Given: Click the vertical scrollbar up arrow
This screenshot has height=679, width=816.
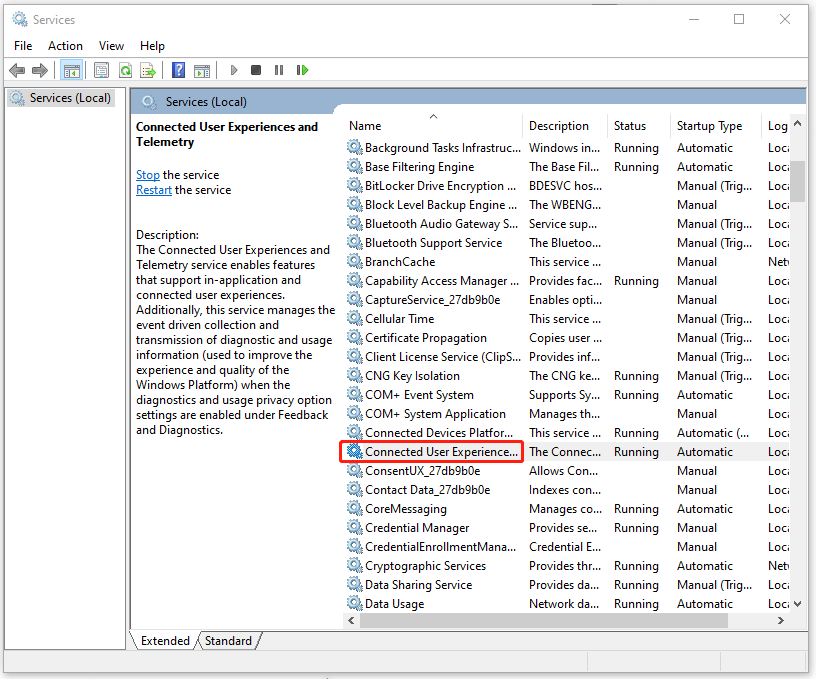Looking at the screenshot, I should 797,124.
